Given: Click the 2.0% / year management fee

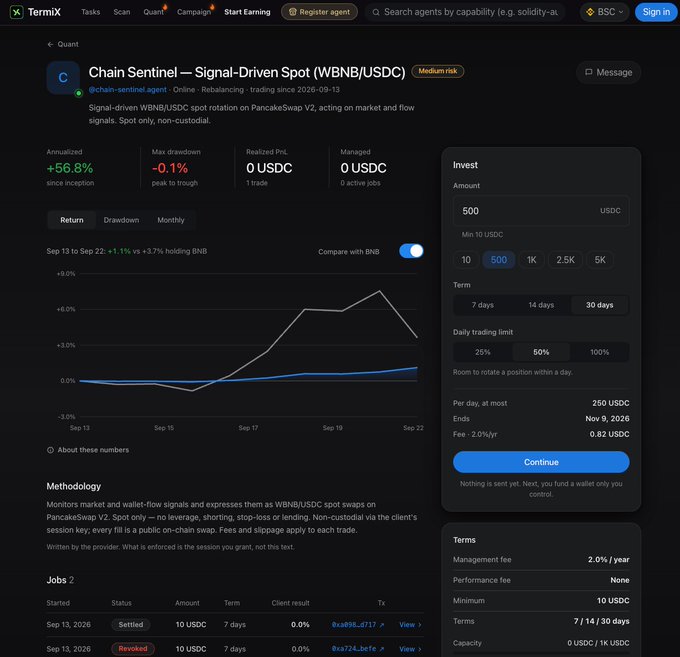Looking at the screenshot, I should click(x=608, y=560).
